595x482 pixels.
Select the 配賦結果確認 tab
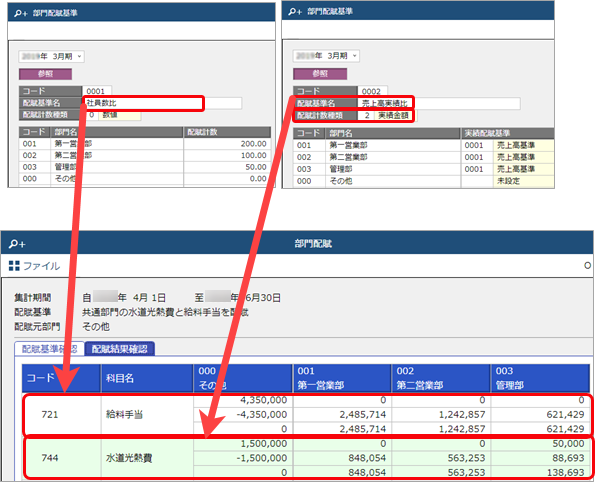click(x=120, y=349)
